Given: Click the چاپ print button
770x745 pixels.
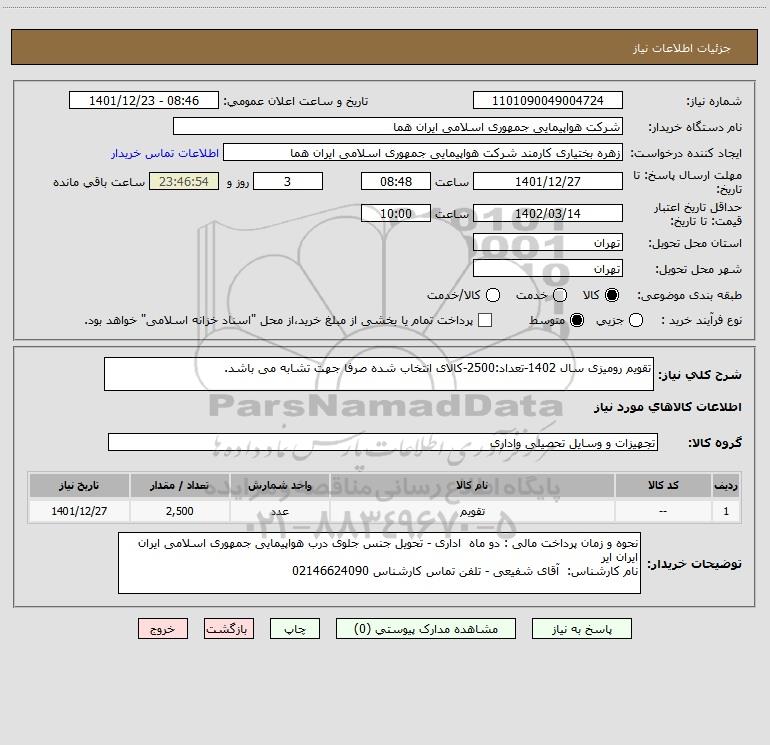Looking at the screenshot, I should (x=295, y=629).
